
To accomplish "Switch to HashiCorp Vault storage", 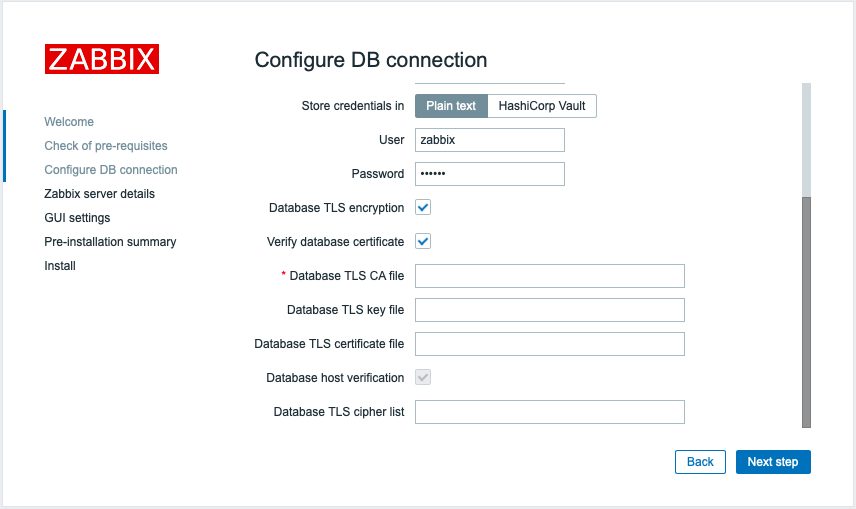I will point(542,106).
